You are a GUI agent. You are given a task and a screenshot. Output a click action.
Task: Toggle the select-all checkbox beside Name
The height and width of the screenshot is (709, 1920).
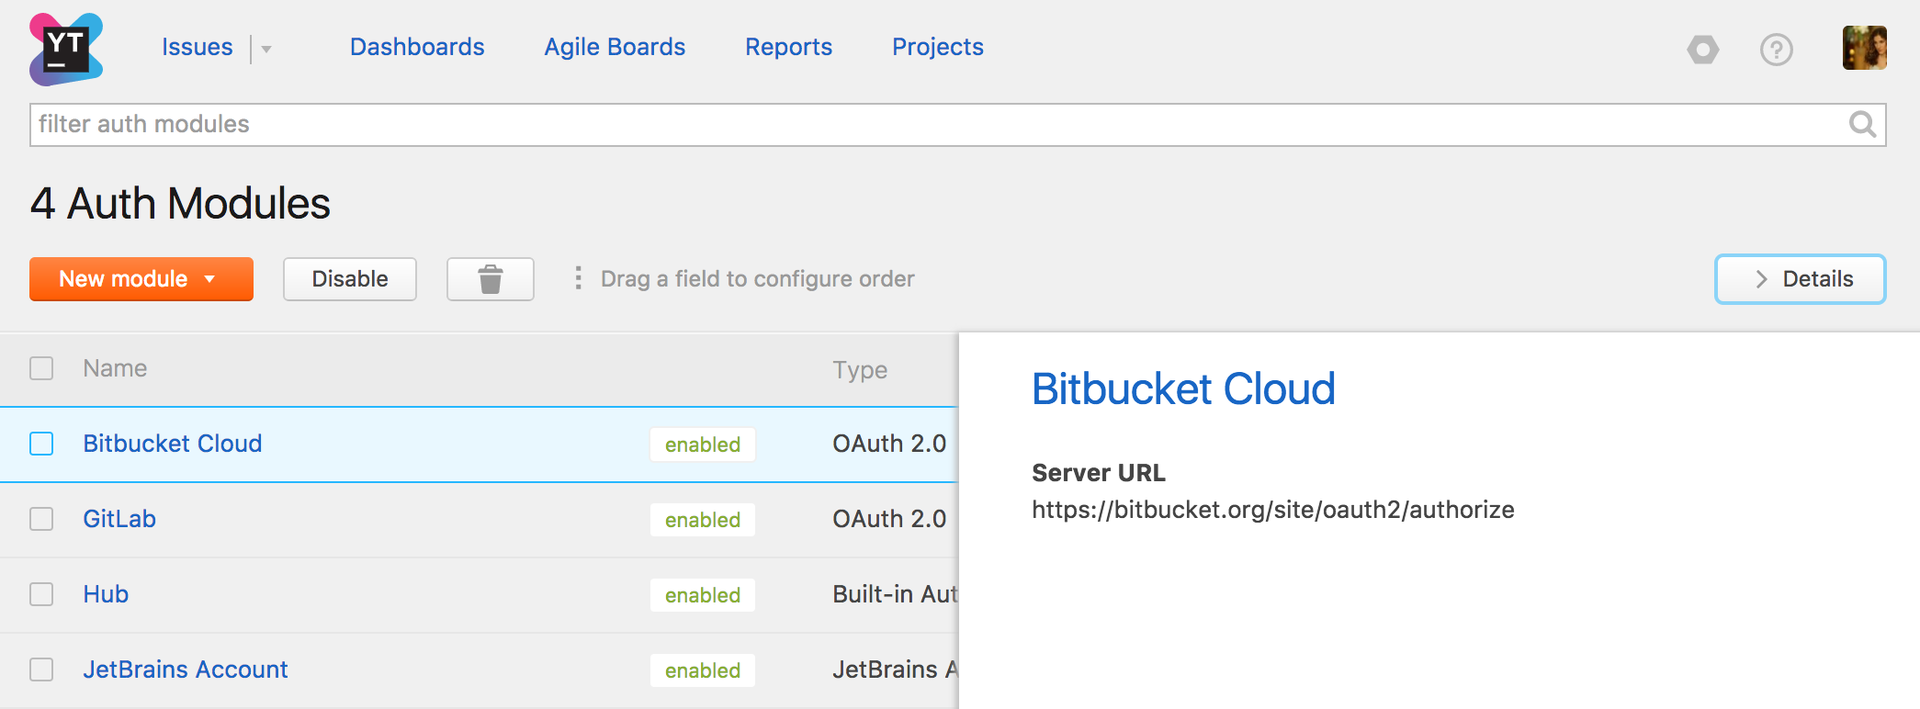click(42, 368)
